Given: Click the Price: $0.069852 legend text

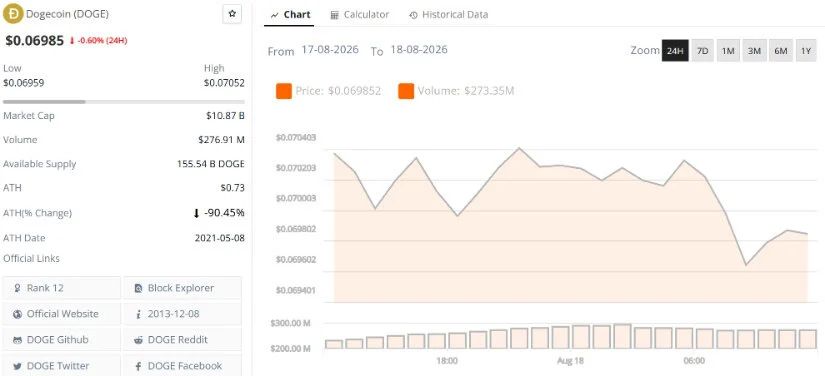Looking at the screenshot, I should tap(338, 91).
